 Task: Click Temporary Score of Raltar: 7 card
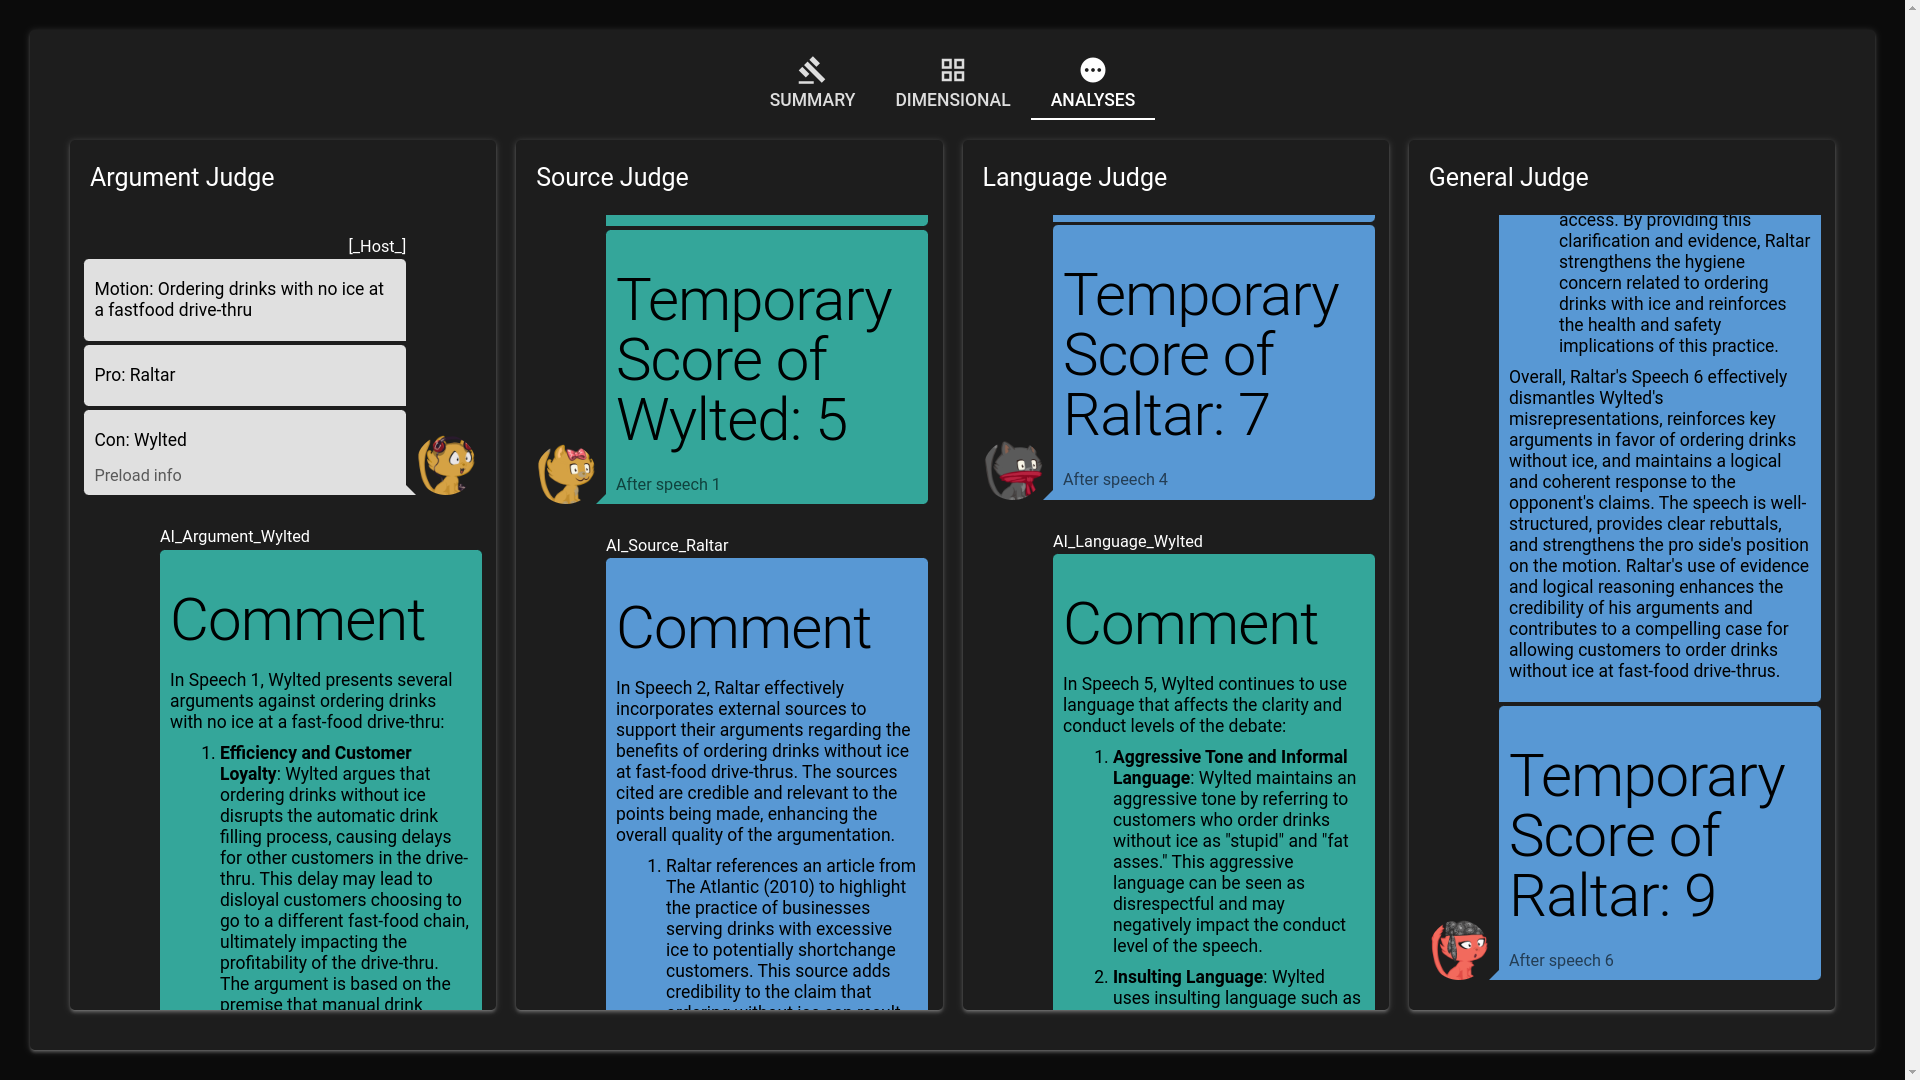tap(1213, 360)
